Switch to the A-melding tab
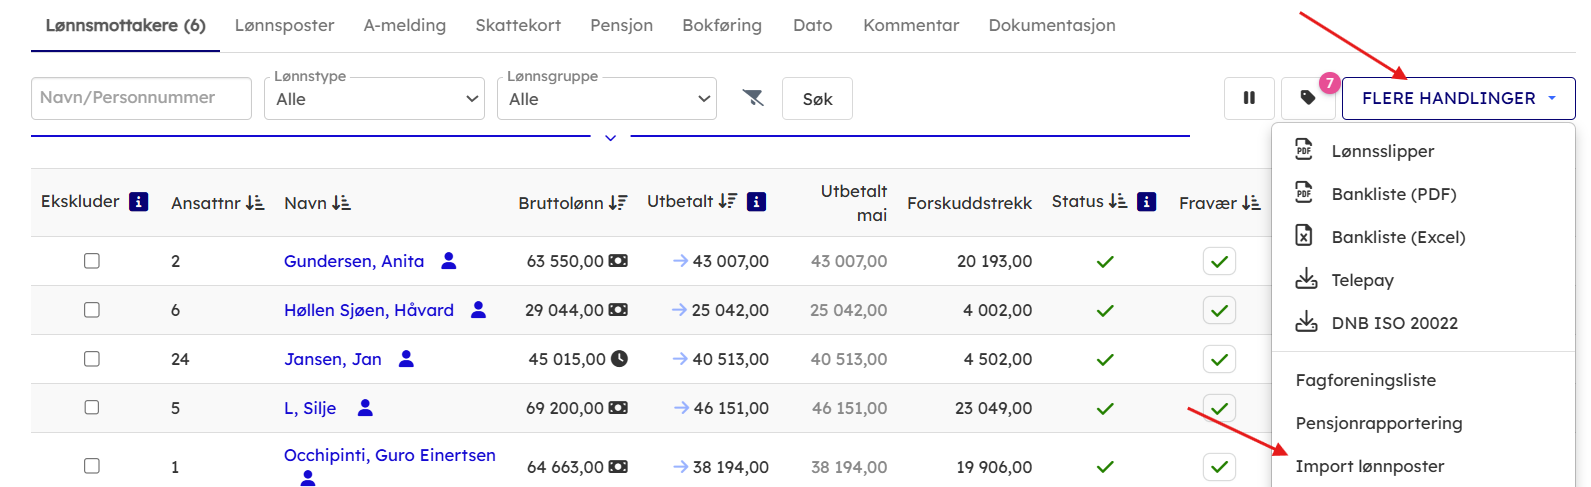Image resolution: width=1591 pixels, height=487 pixels. [405, 25]
